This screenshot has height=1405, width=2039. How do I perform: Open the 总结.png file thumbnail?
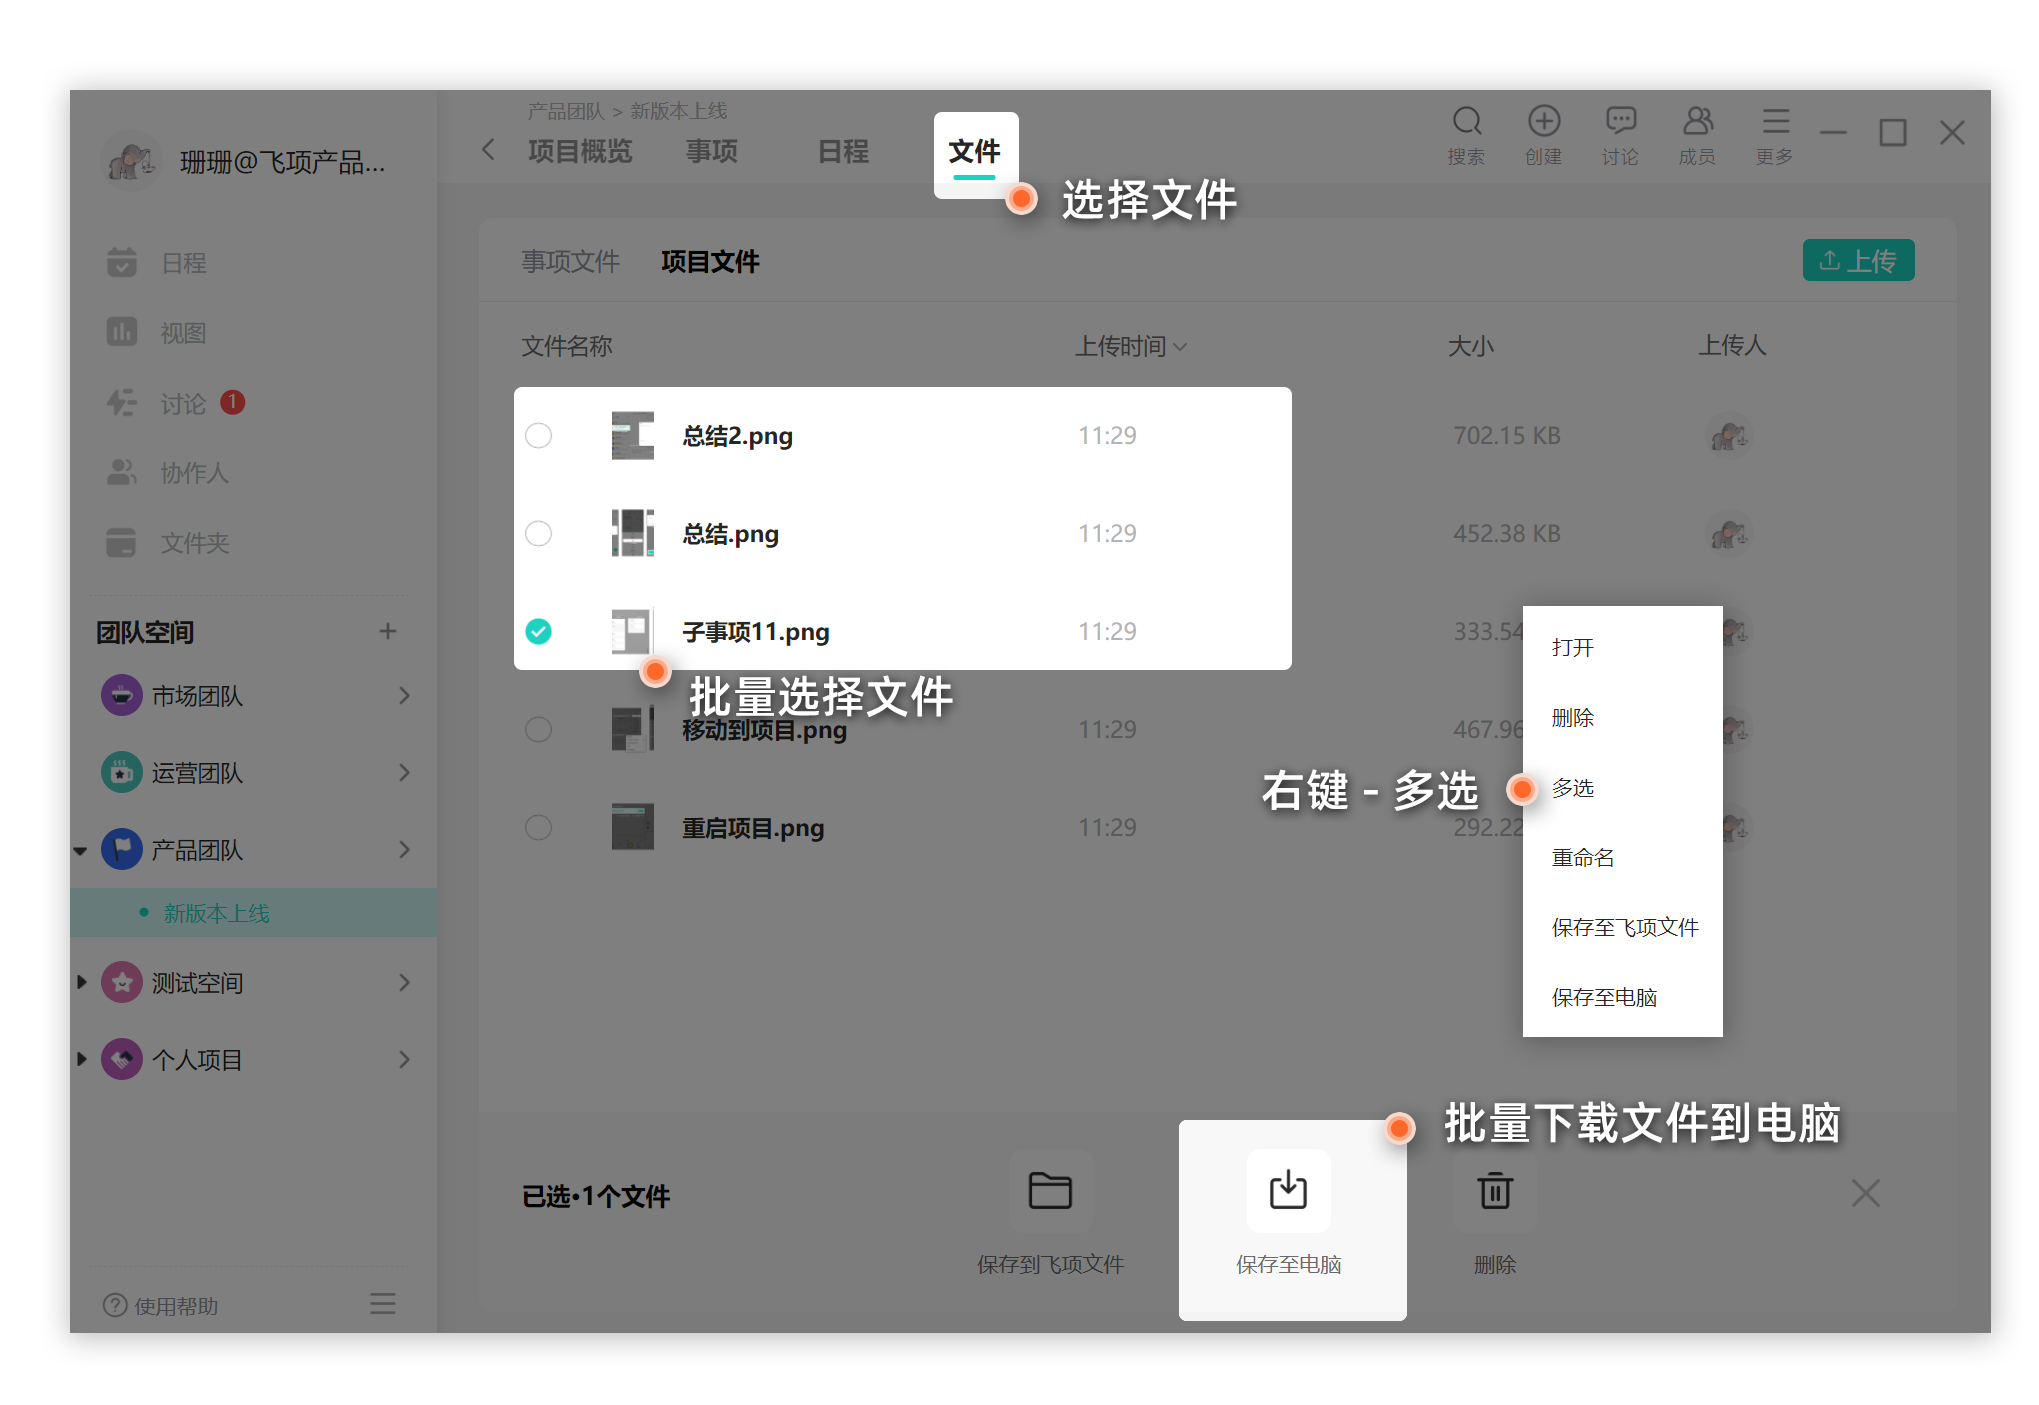[632, 534]
